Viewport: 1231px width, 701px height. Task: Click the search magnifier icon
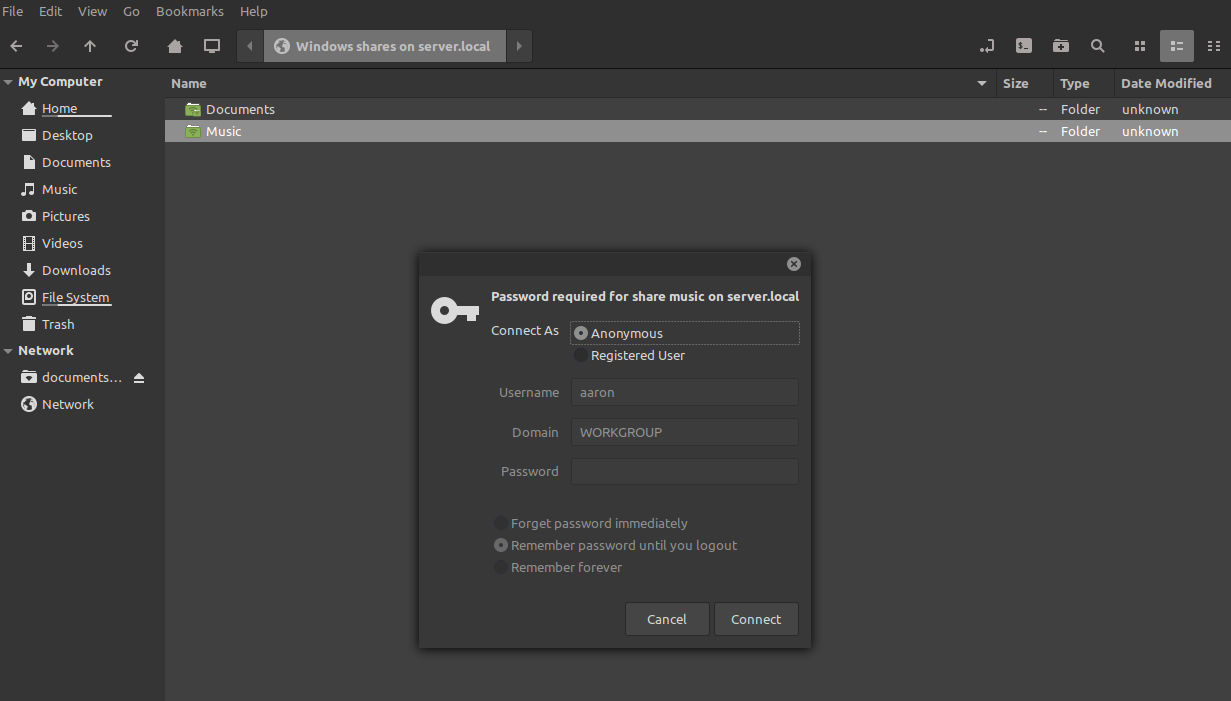click(x=1098, y=46)
